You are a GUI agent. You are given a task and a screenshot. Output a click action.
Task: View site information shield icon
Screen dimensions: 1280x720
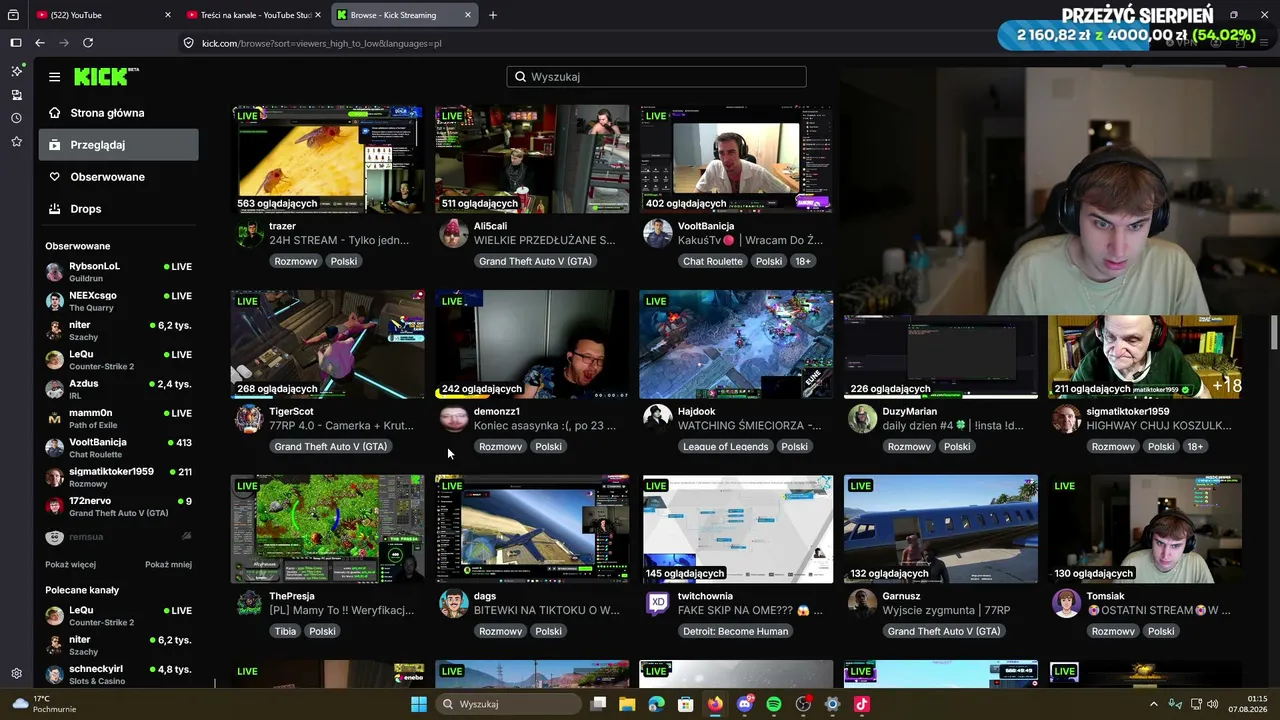188,43
